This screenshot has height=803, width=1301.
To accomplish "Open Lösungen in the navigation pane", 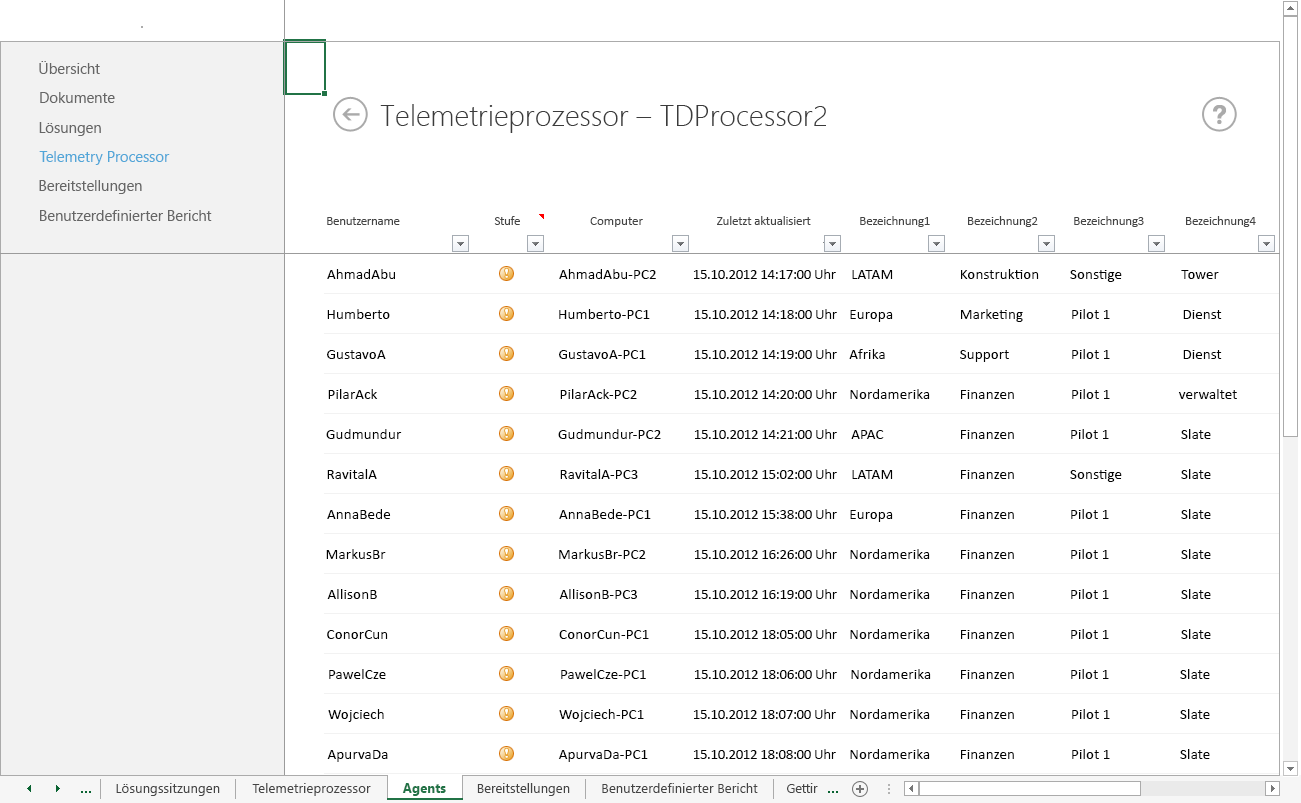I will click(x=70, y=128).
